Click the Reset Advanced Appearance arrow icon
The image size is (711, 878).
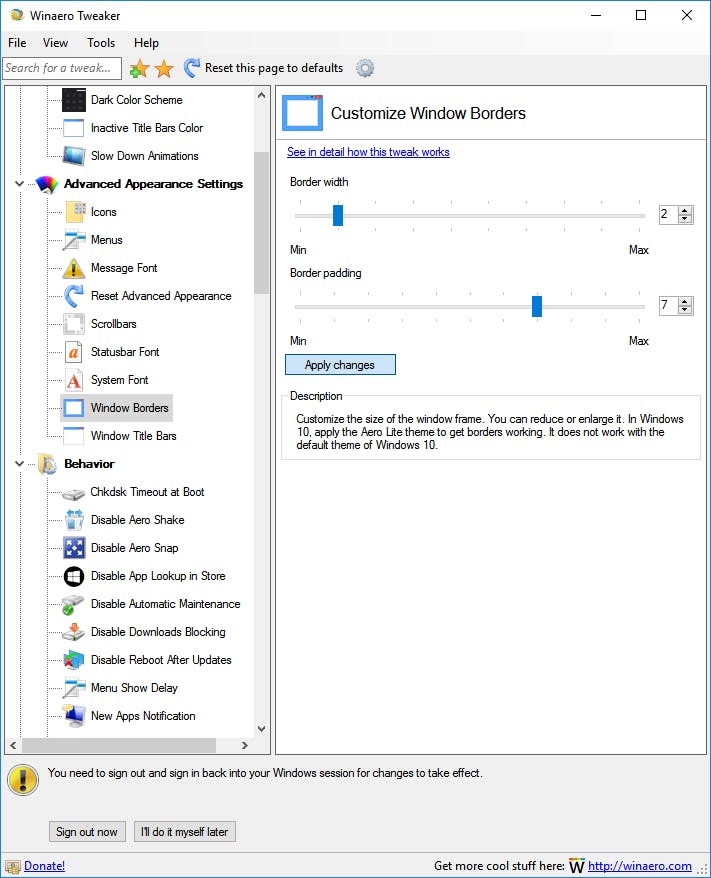[74, 296]
